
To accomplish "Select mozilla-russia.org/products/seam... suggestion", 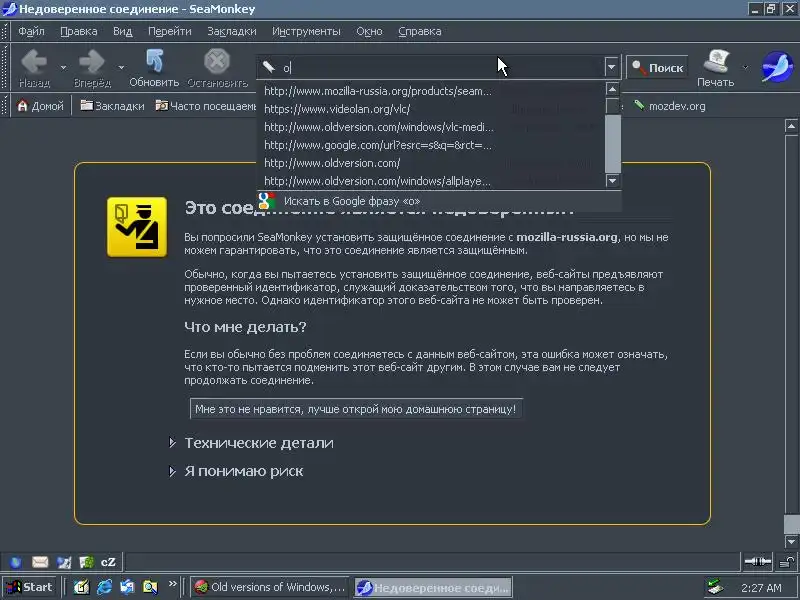I will coord(431,91).
